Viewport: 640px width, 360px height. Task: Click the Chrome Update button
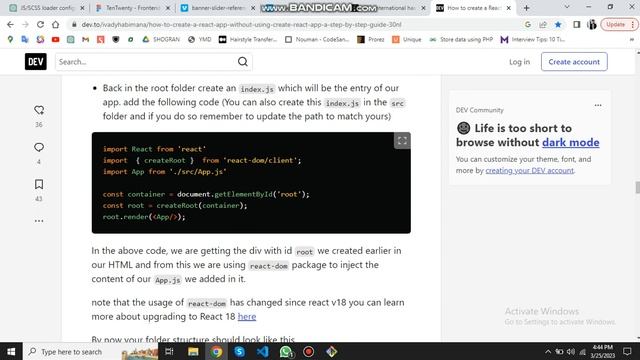coord(619,24)
